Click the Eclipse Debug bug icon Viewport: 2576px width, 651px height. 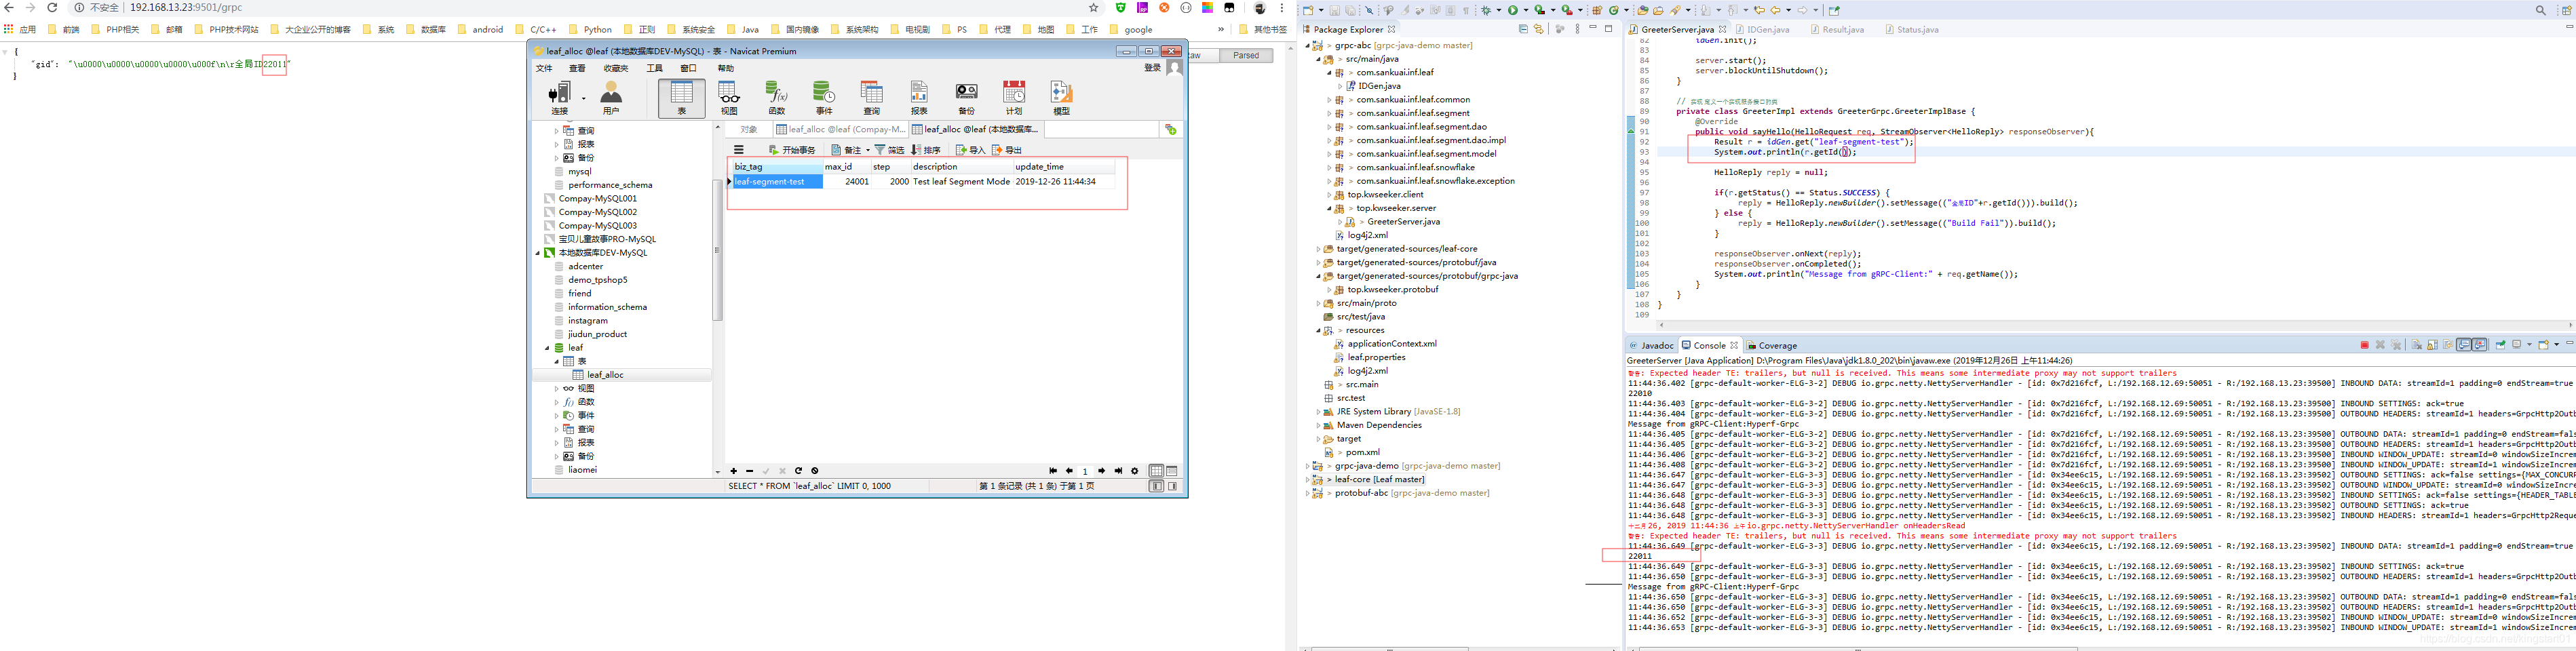(x=1486, y=10)
